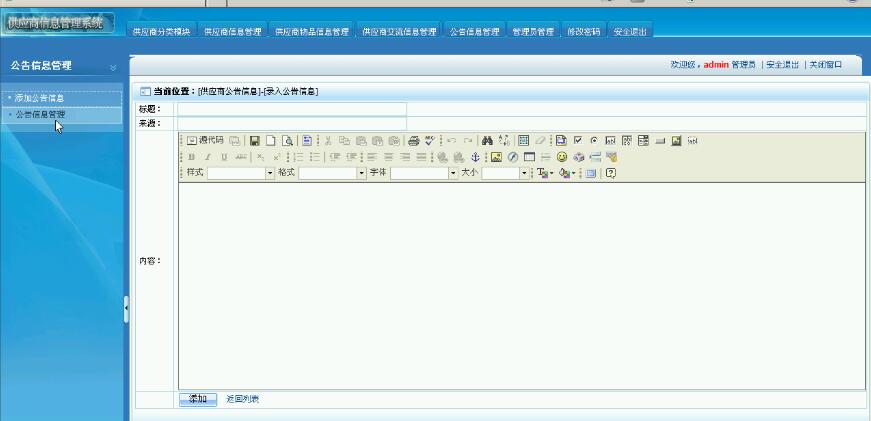Insert a selection list field icon
Image resolution: width=871 pixels, height=421 pixels.
click(x=643, y=141)
